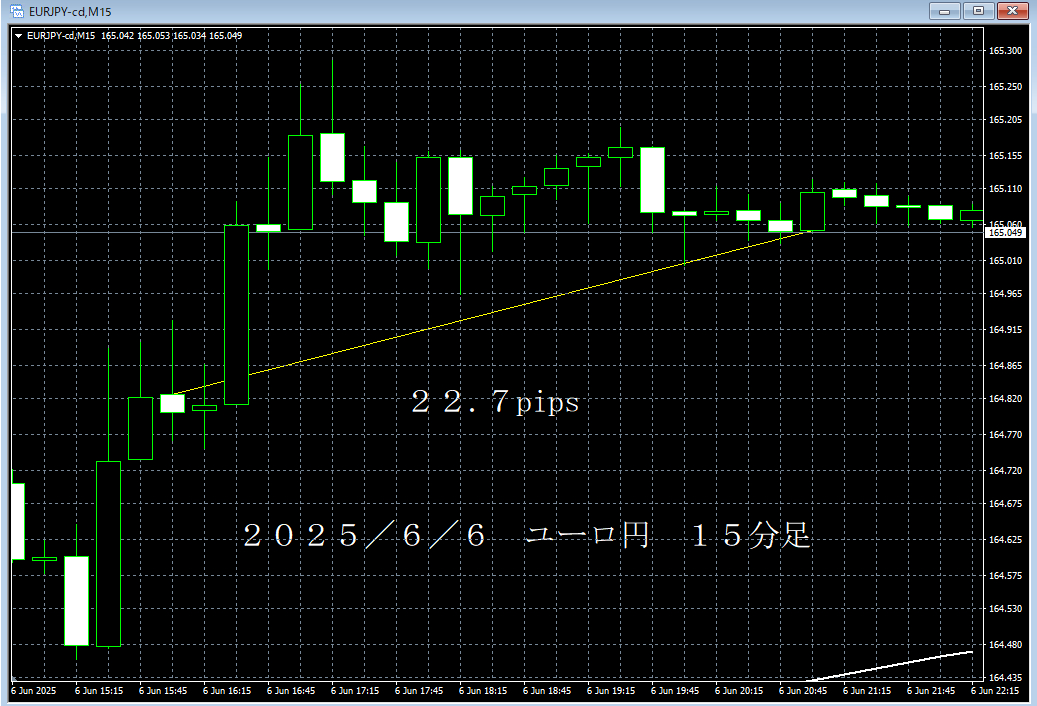
Task: Click the 22.7pips text label
Action: (x=492, y=403)
